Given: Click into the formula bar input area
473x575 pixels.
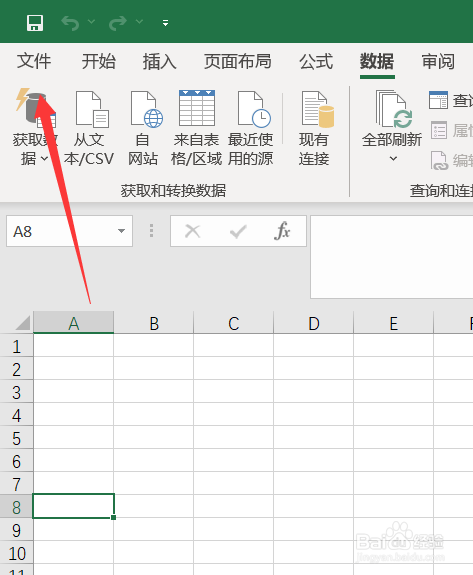Looking at the screenshot, I should click(392, 257).
